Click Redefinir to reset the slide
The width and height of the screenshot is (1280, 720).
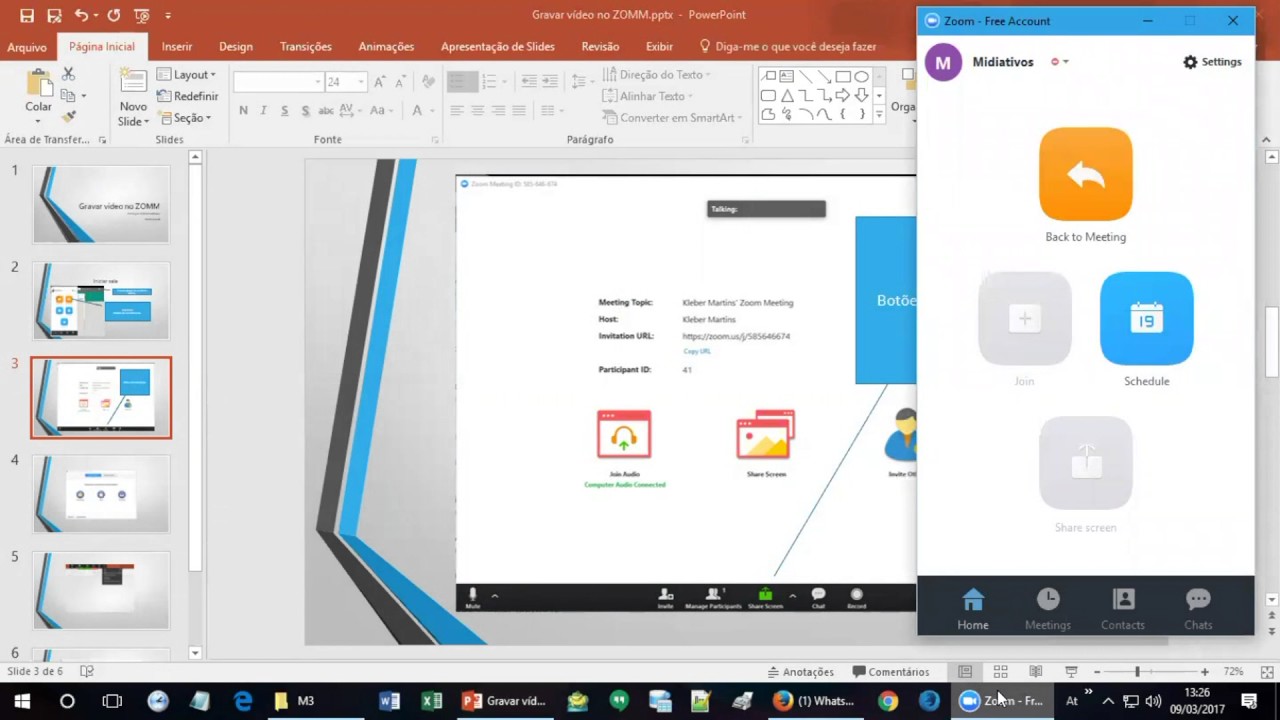tap(187, 96)
